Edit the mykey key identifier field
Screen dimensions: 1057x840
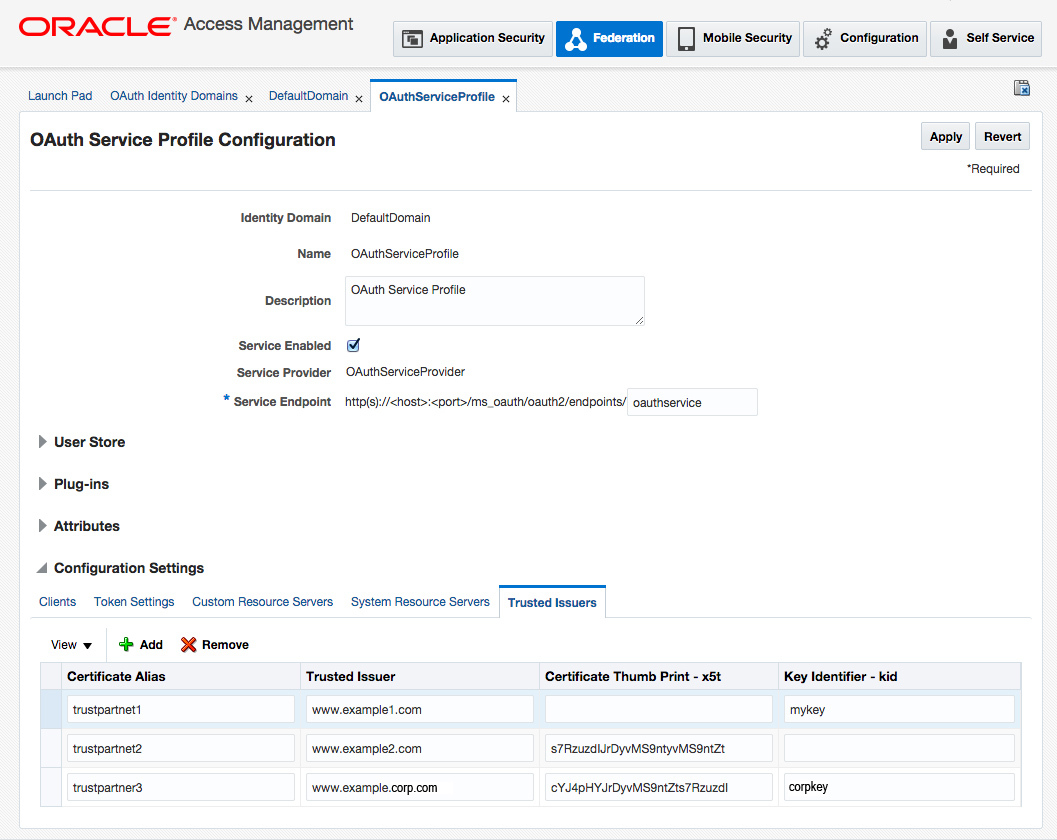click(899, 709)
